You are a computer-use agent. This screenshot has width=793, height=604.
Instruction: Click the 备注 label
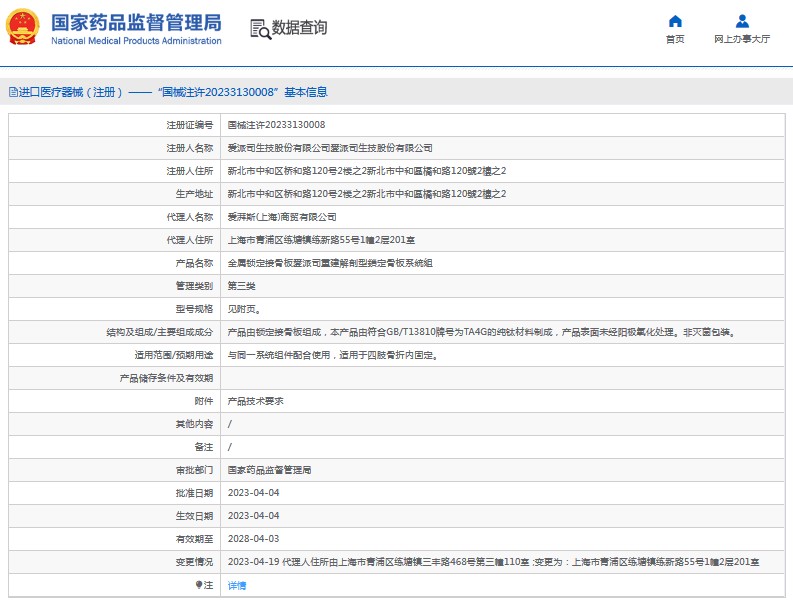(x=204, y=447)
